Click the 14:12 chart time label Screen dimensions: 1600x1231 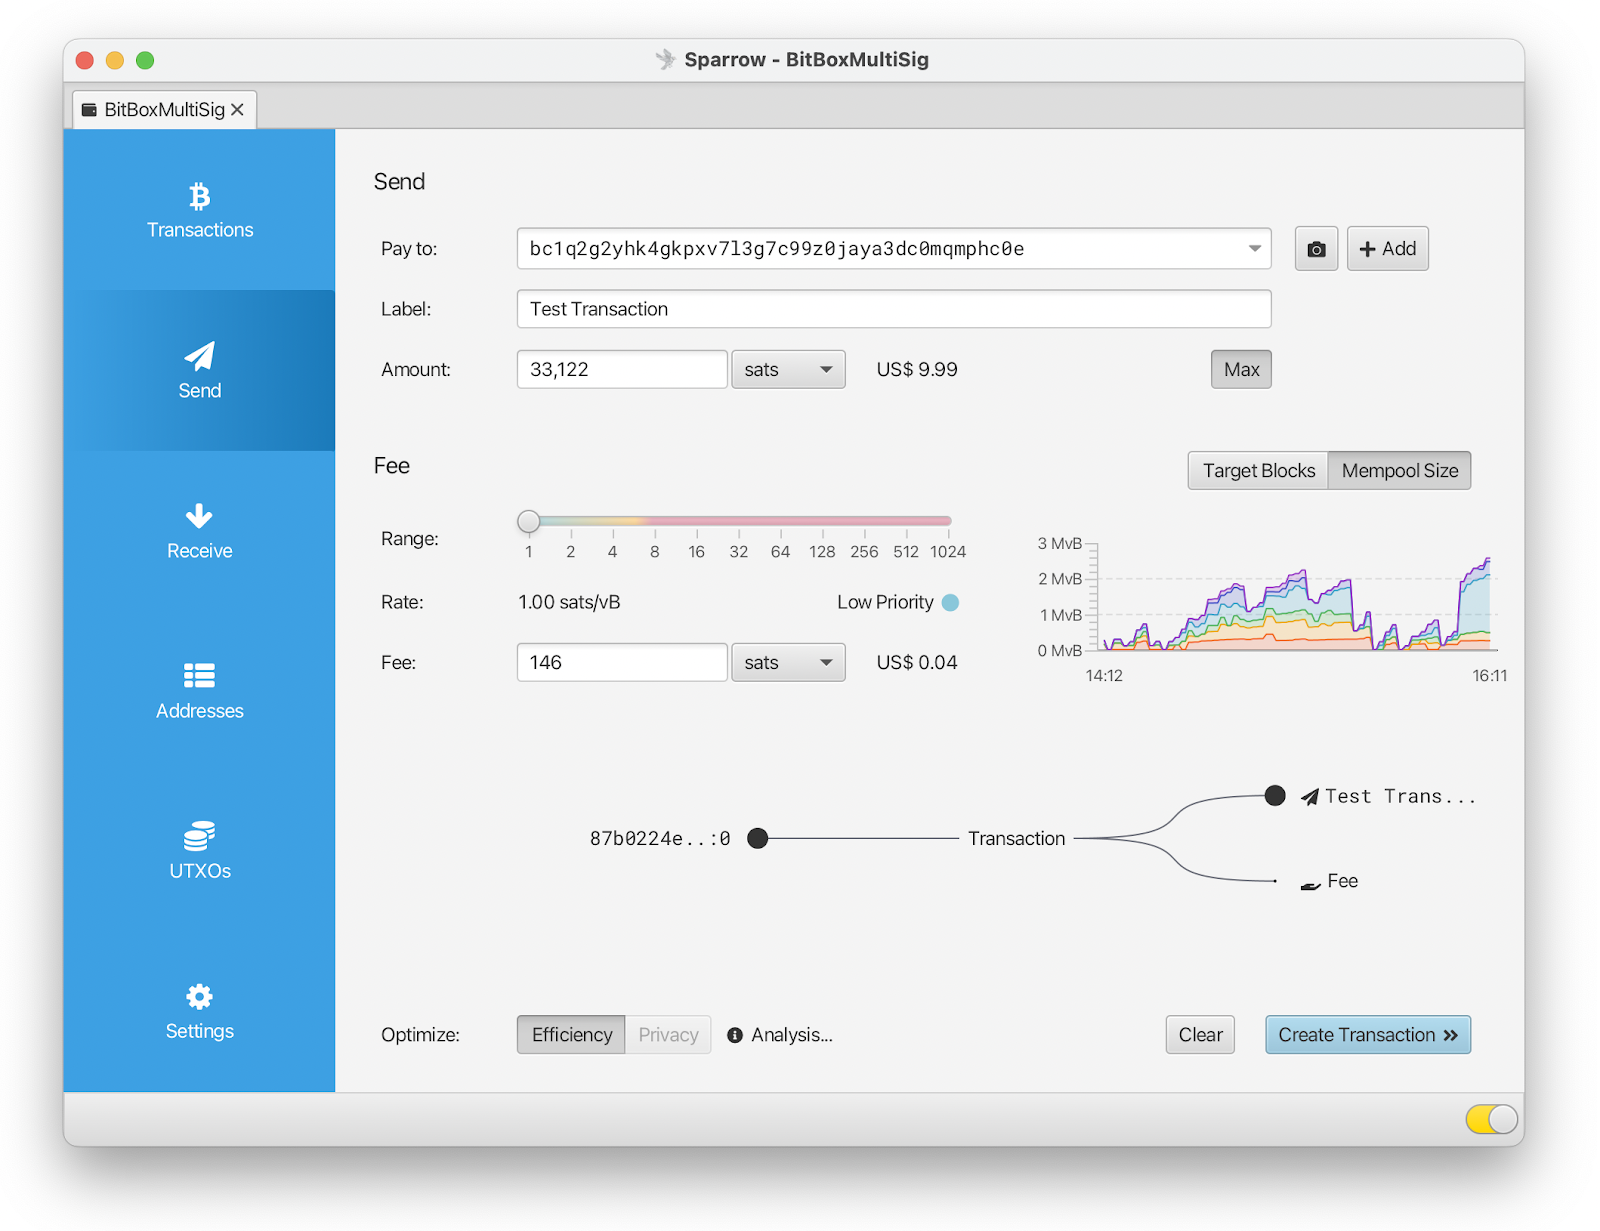(1104, 676)
